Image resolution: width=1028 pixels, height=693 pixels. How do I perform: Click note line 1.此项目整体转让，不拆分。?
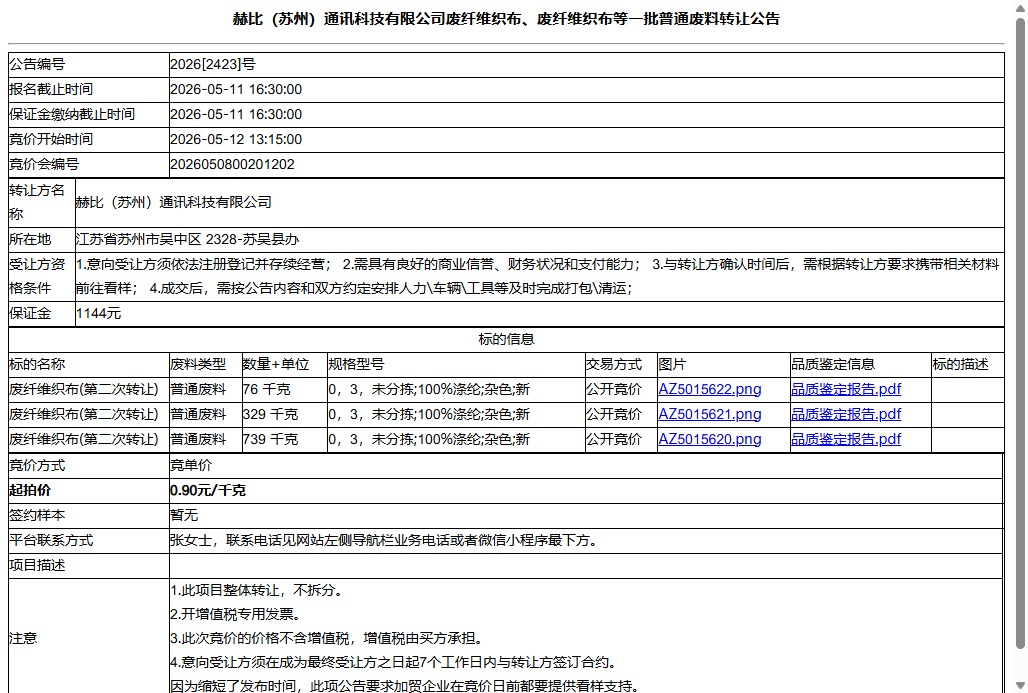pyautogui.click(x=257, y=590)
